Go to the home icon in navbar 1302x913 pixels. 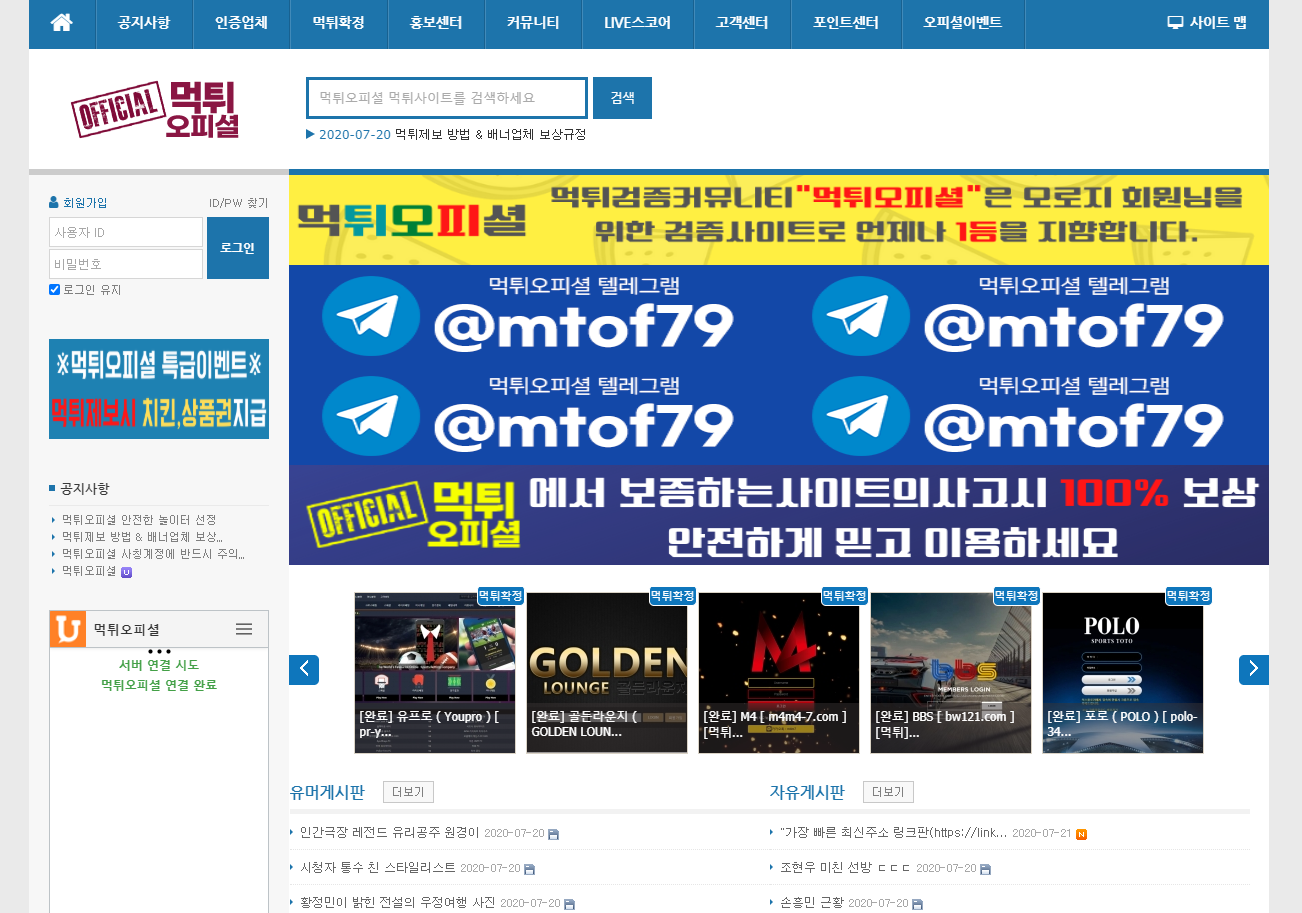(x=62, y=22)
